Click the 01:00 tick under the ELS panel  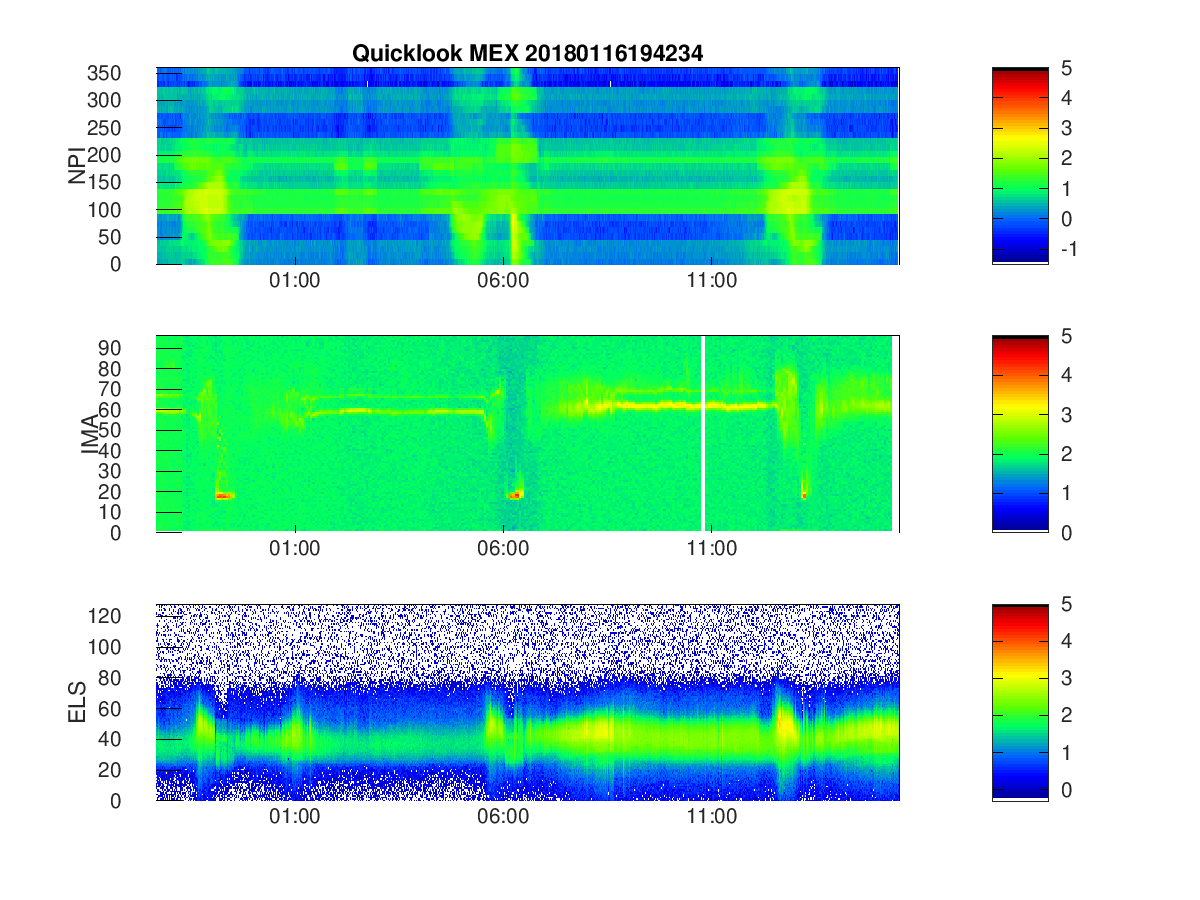pos(295,818)
